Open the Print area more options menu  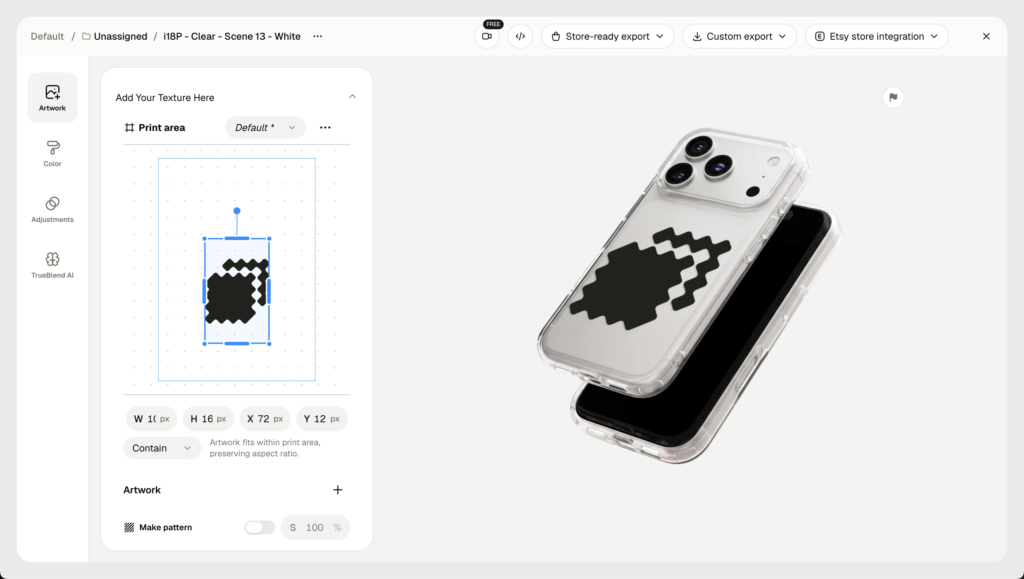(x=325, y=127)
